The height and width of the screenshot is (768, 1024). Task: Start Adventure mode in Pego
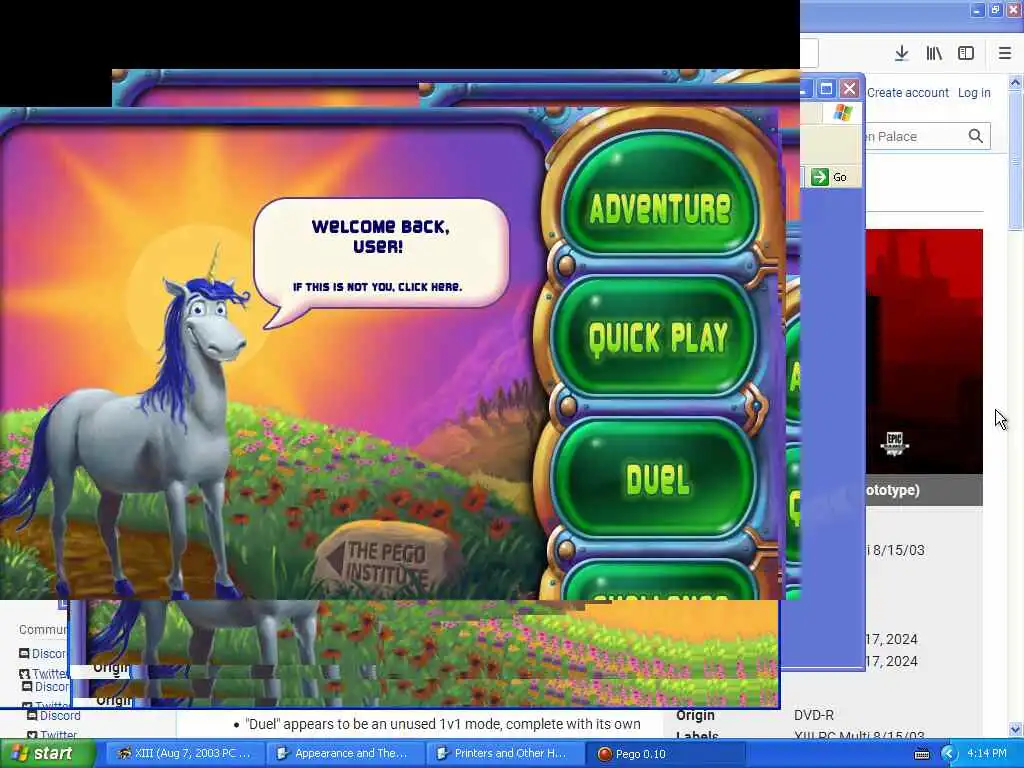click(x=660, y=194)
